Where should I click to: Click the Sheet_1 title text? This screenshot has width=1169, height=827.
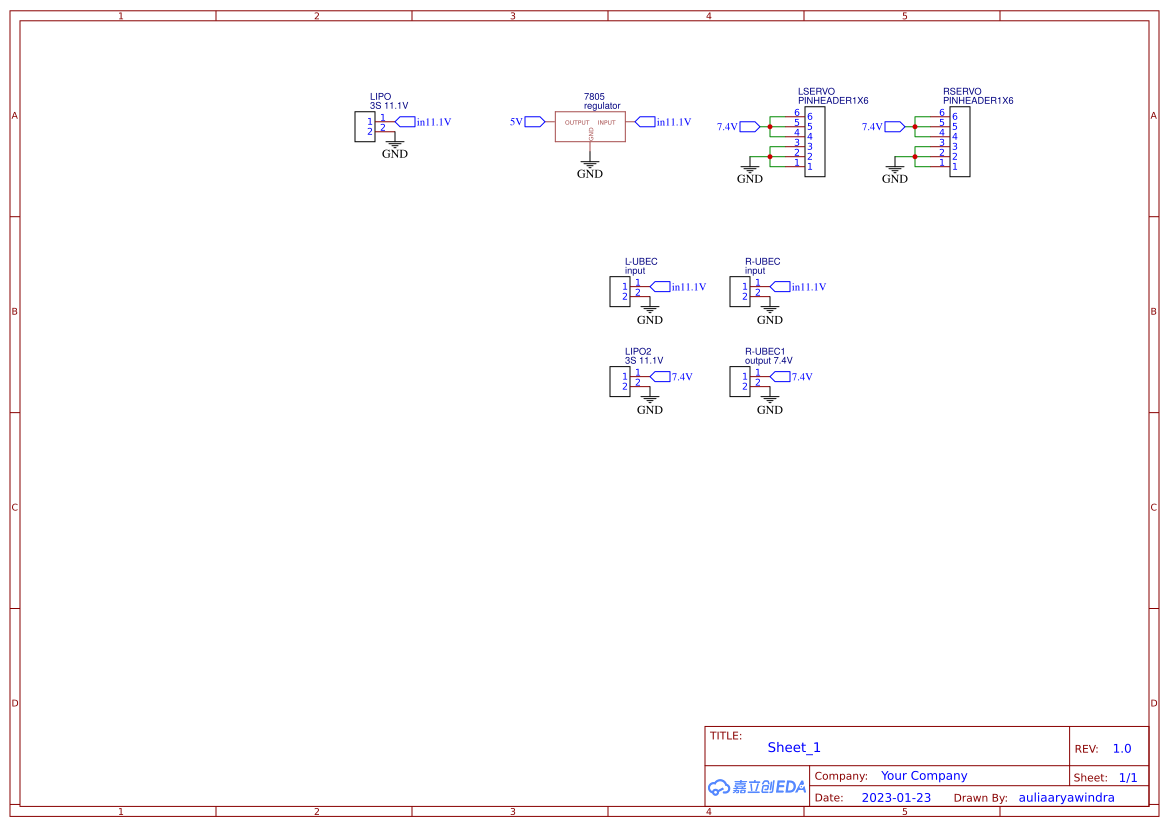792,747
